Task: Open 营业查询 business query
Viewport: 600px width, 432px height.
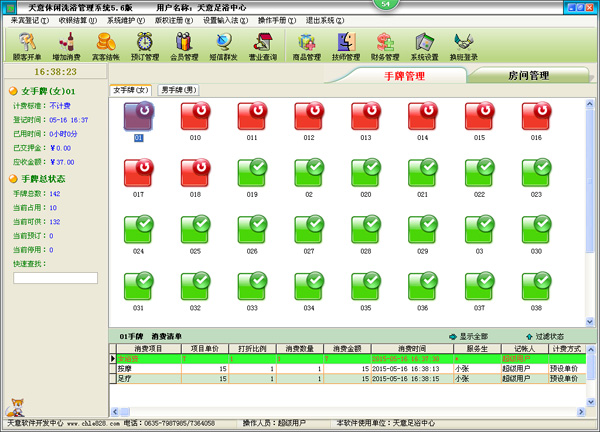Action: (x=263, y=45)
